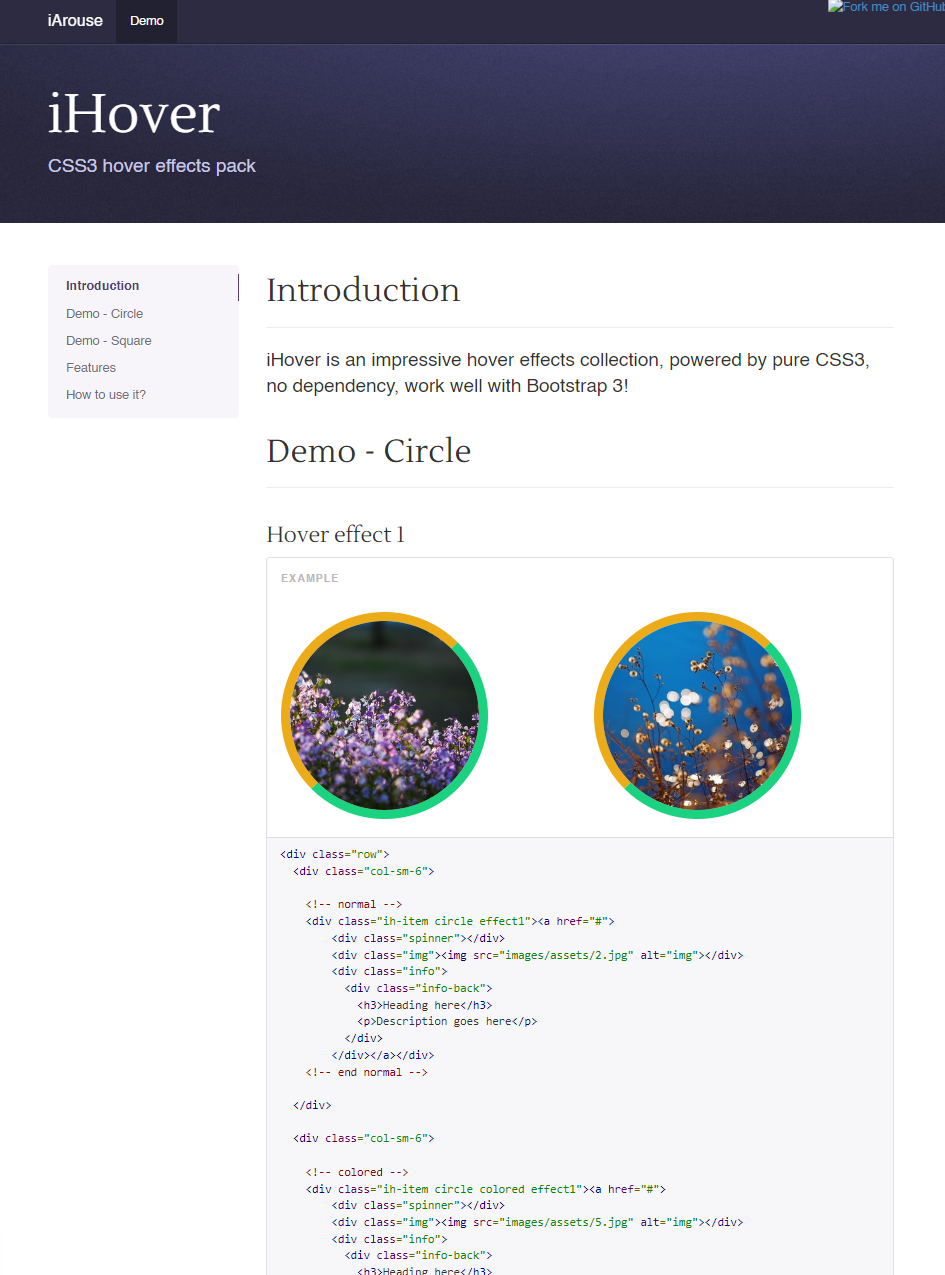
Task: Jump to Demo - Square sidebar link
Action: [109, 341]
